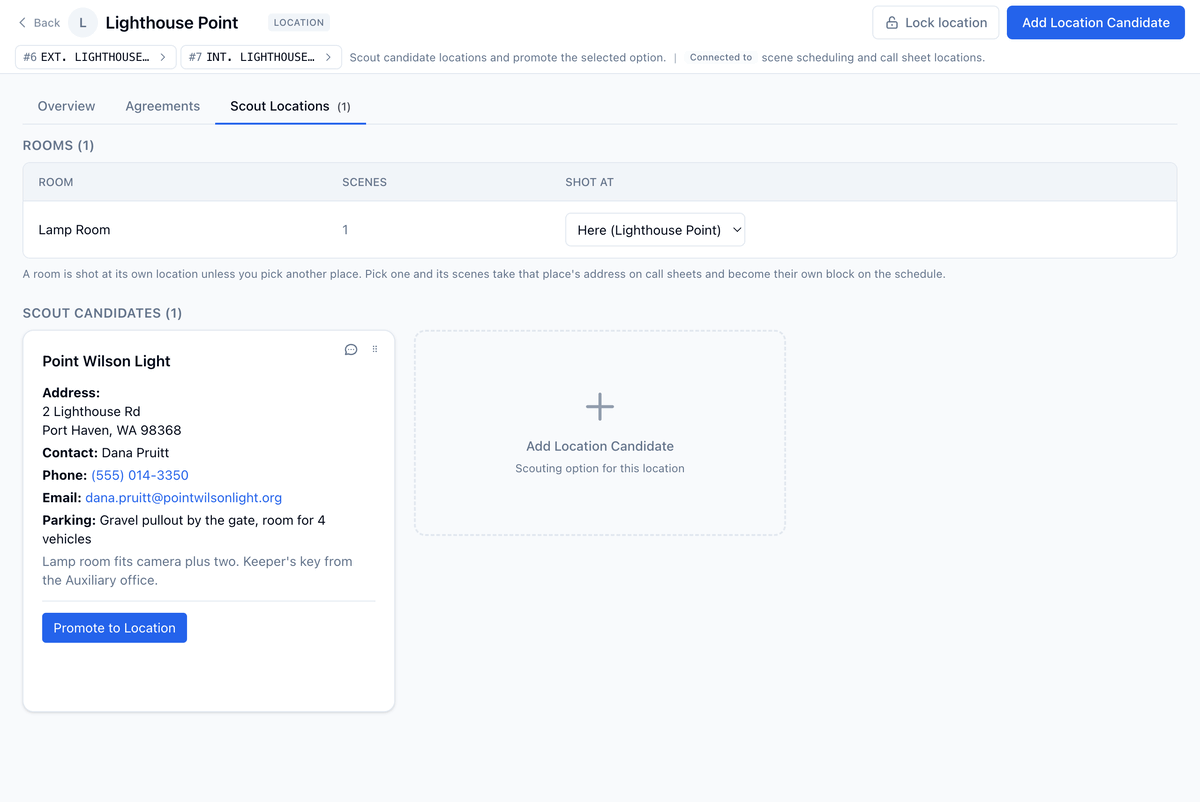Click the drag handle dots icon on candidate card
Screen dimensions: 1200x803
coord(375,349)
